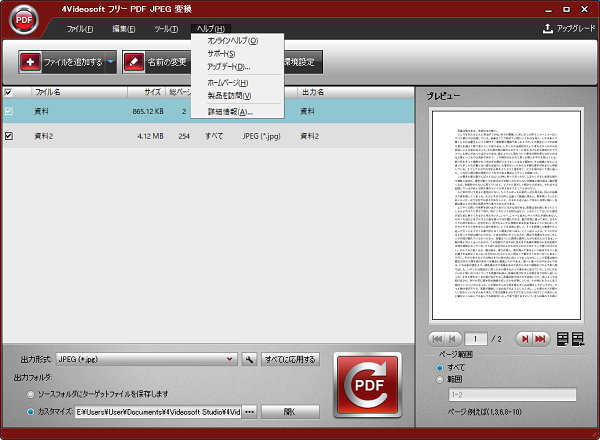
Task: Open output format settings wrench icon
Action: (249, 359)
